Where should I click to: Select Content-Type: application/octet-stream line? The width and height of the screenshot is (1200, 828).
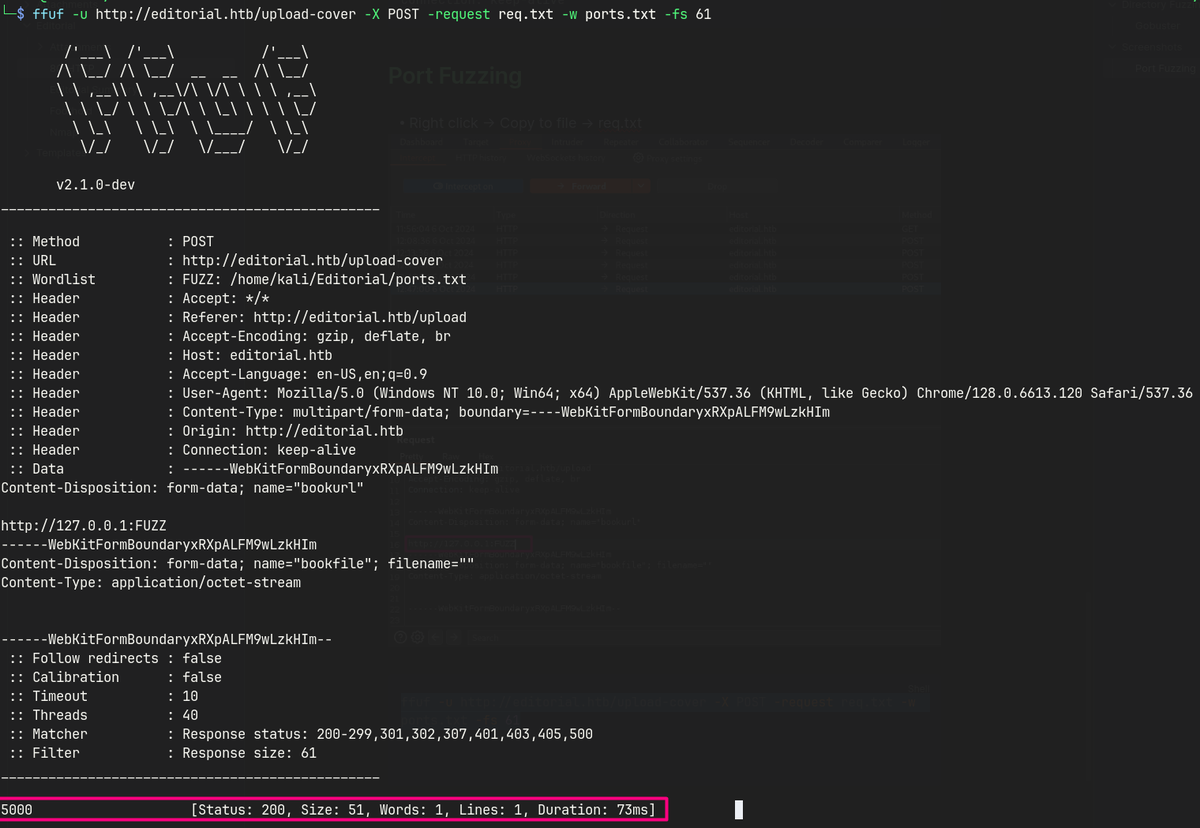coord(151,584)
